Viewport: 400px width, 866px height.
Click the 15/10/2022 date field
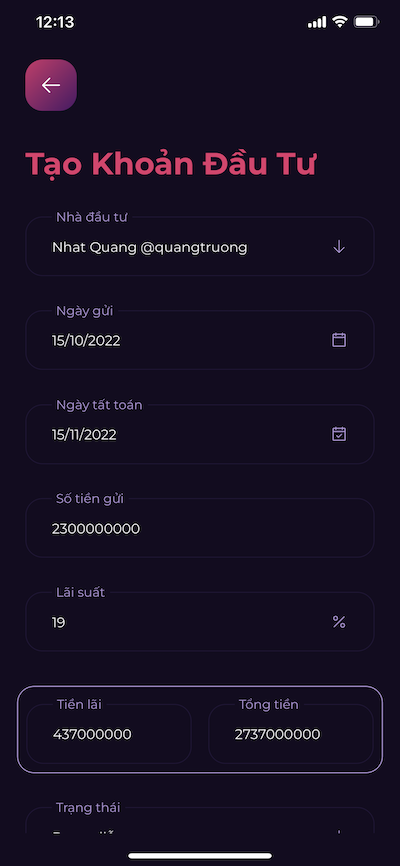199,340
